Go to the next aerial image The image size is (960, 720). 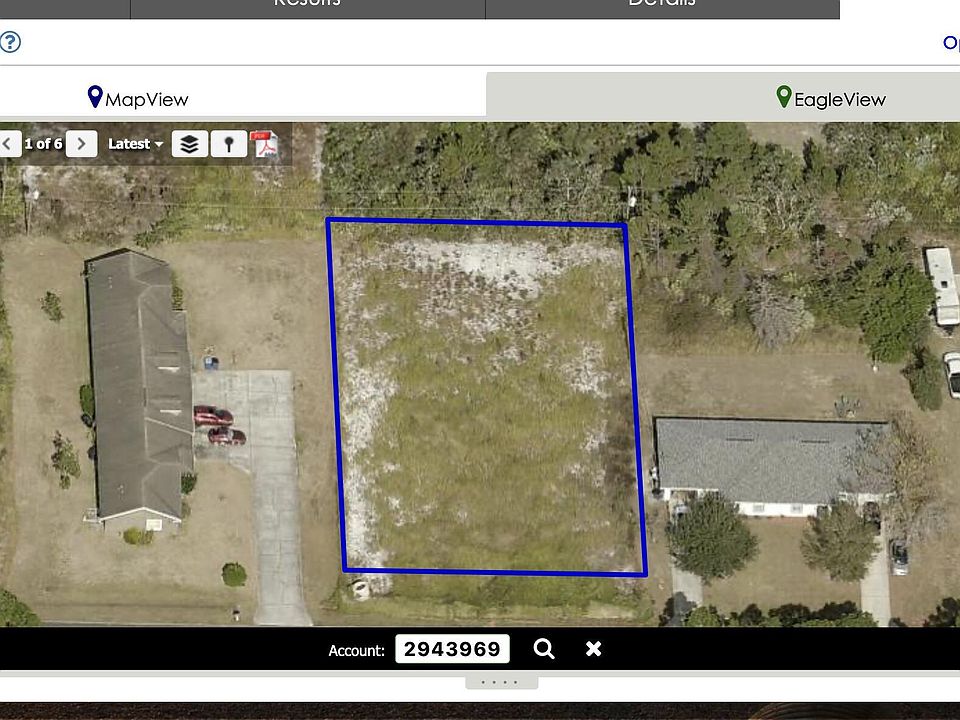pyautogui.click(x=81, y=144)
